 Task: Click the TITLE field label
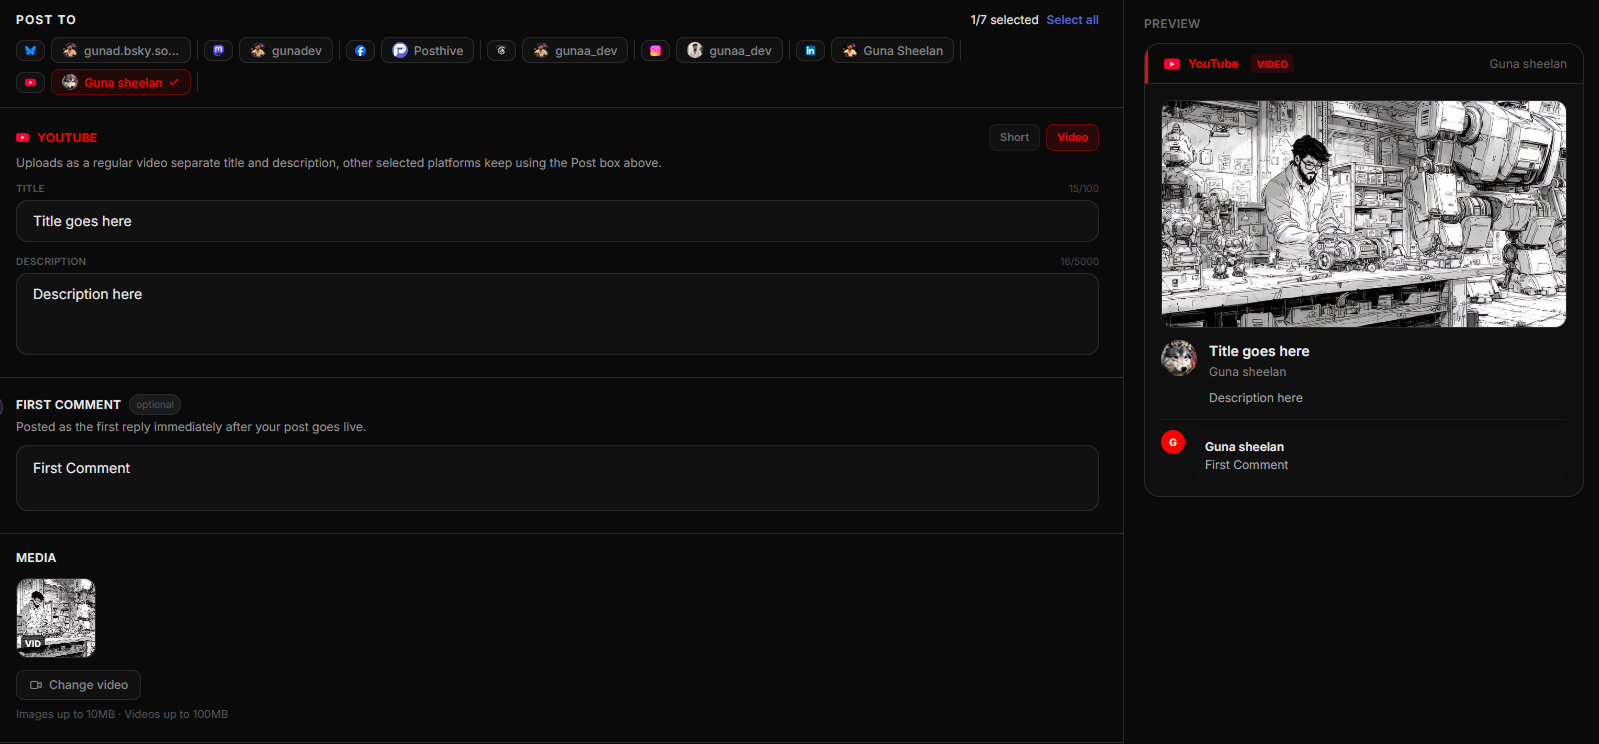(x=30, y=189)
